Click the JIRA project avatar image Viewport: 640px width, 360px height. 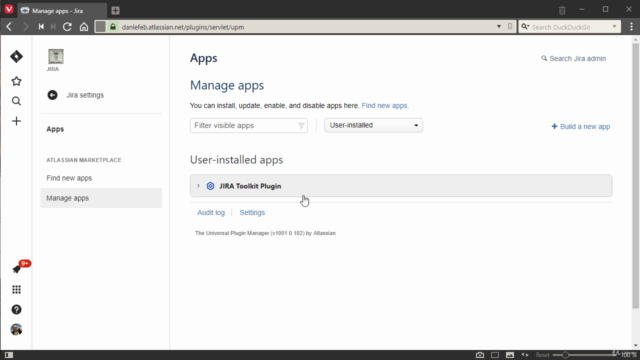(56, 56)
